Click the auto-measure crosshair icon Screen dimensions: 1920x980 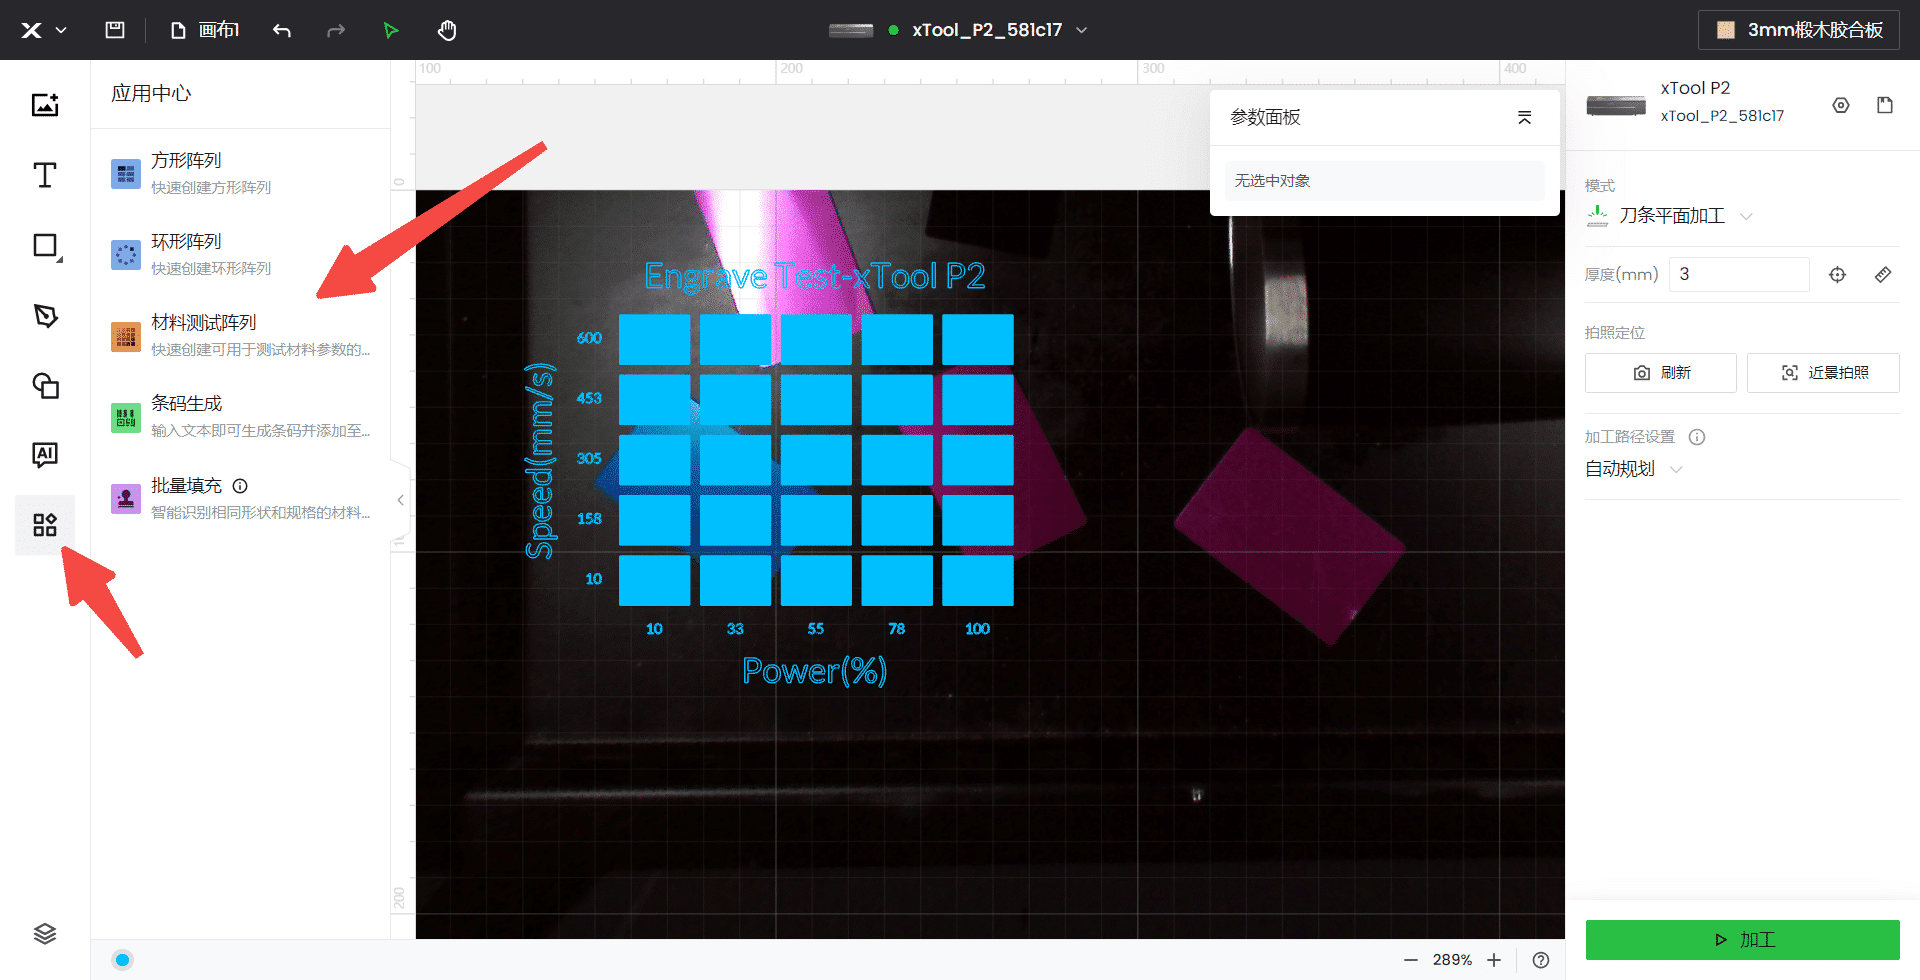click(1838, 274)
